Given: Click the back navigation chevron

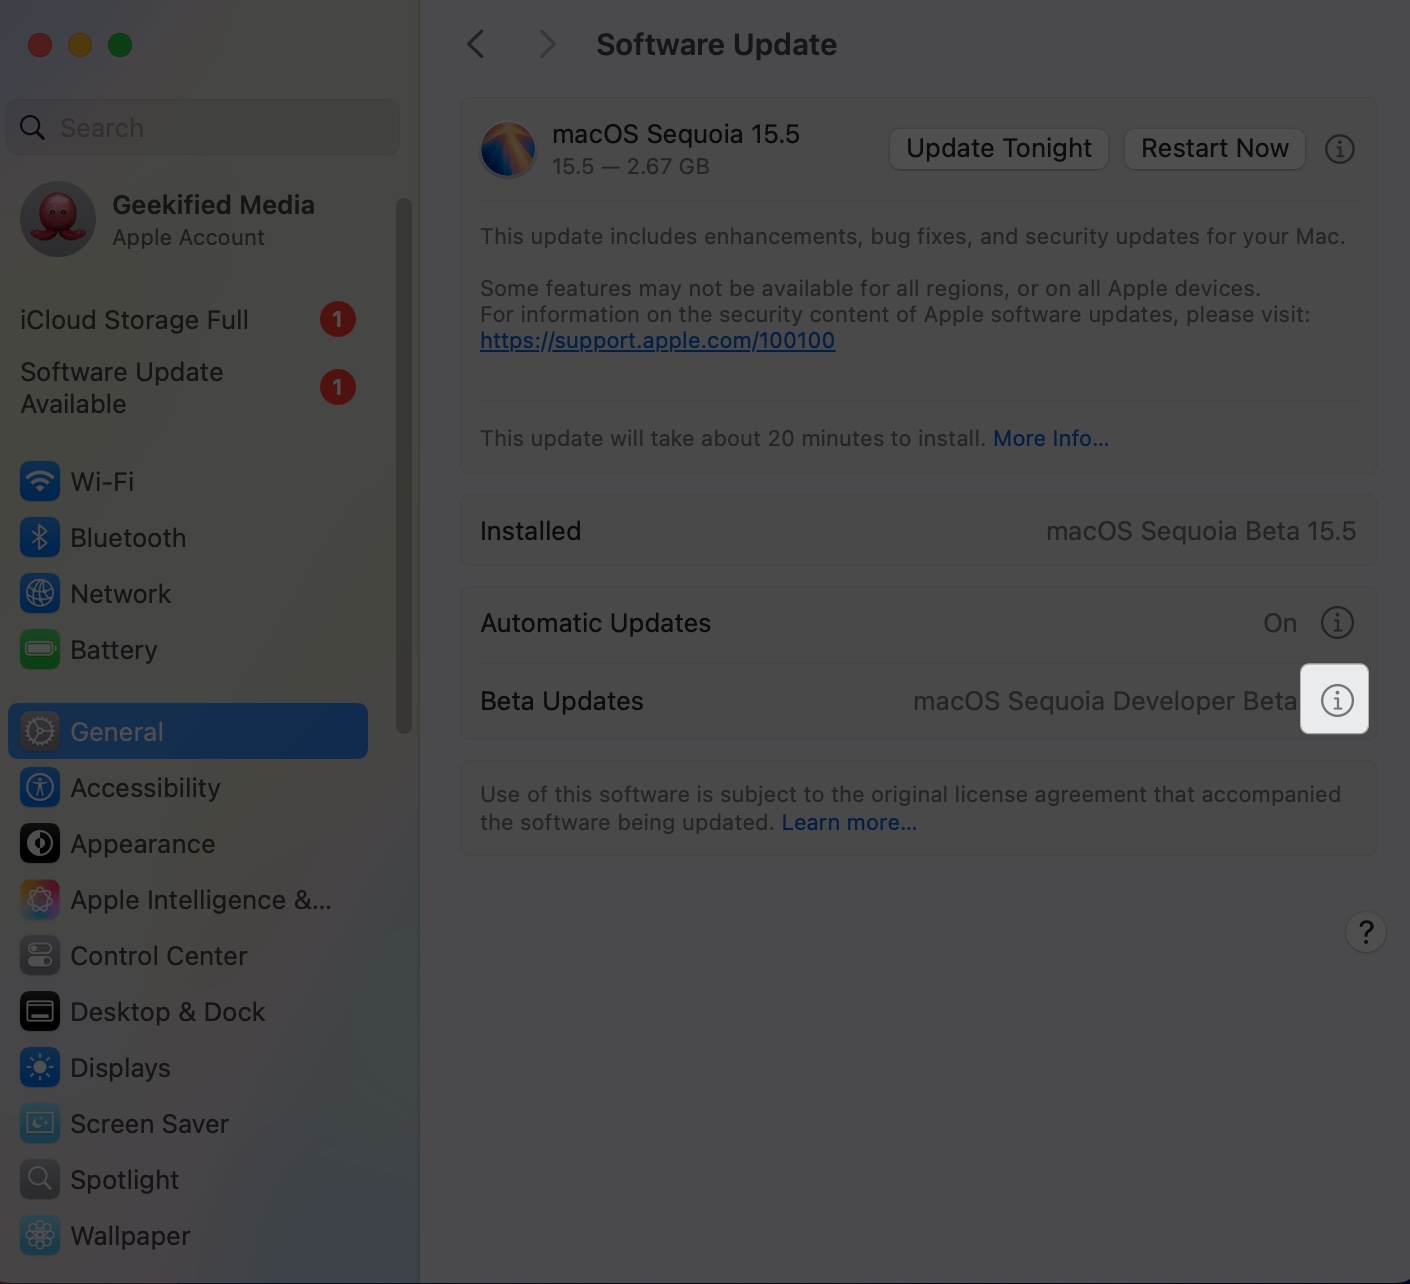Looking at the screenshot, I should pyautogui.click(x=474, y=44).
